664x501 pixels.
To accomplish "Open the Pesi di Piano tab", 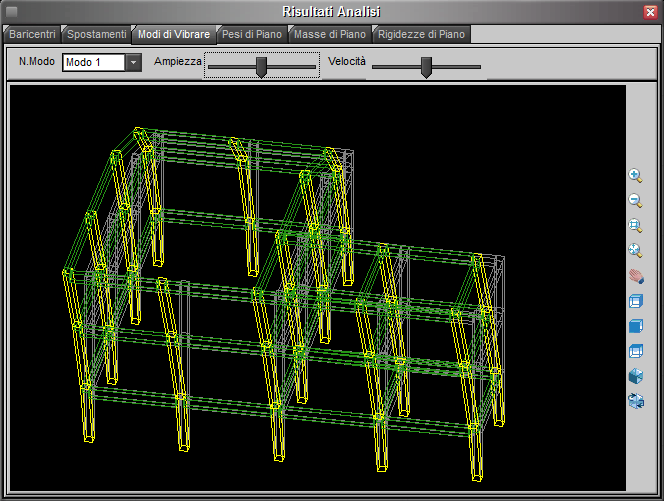I will (x=252, y=34).
